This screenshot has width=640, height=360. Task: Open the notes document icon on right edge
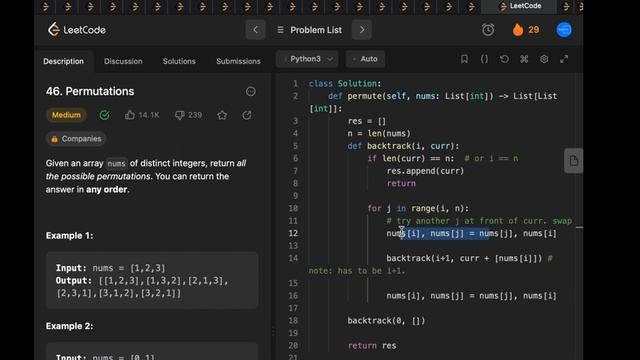tap(573, 161)
